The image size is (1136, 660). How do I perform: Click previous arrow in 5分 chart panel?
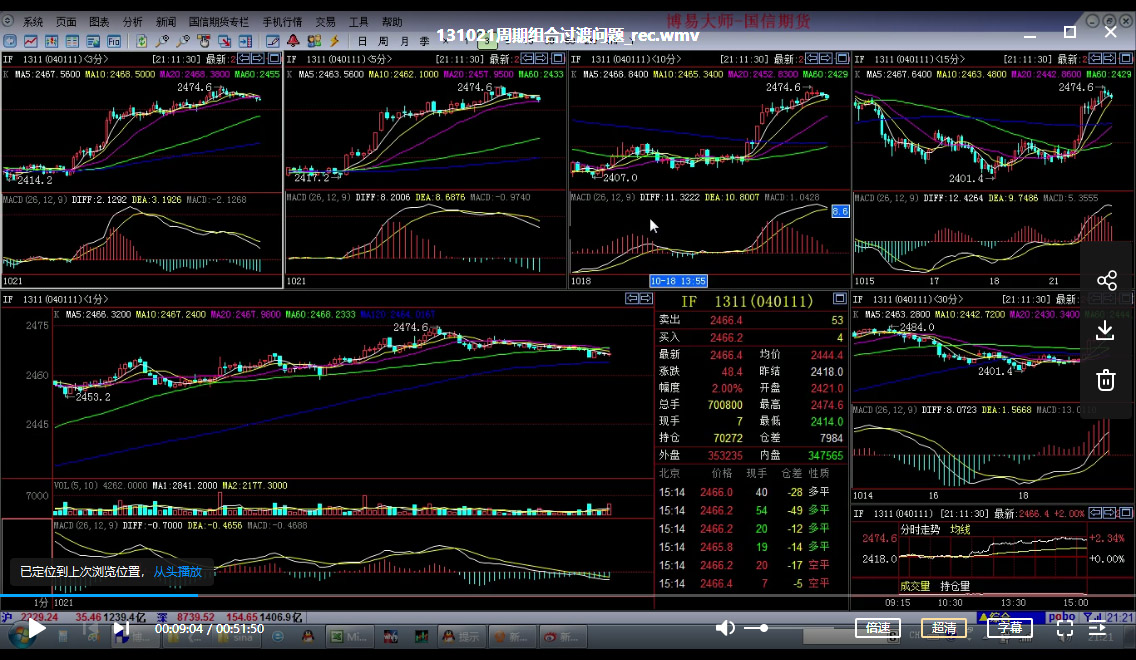[x=527, y=58]
